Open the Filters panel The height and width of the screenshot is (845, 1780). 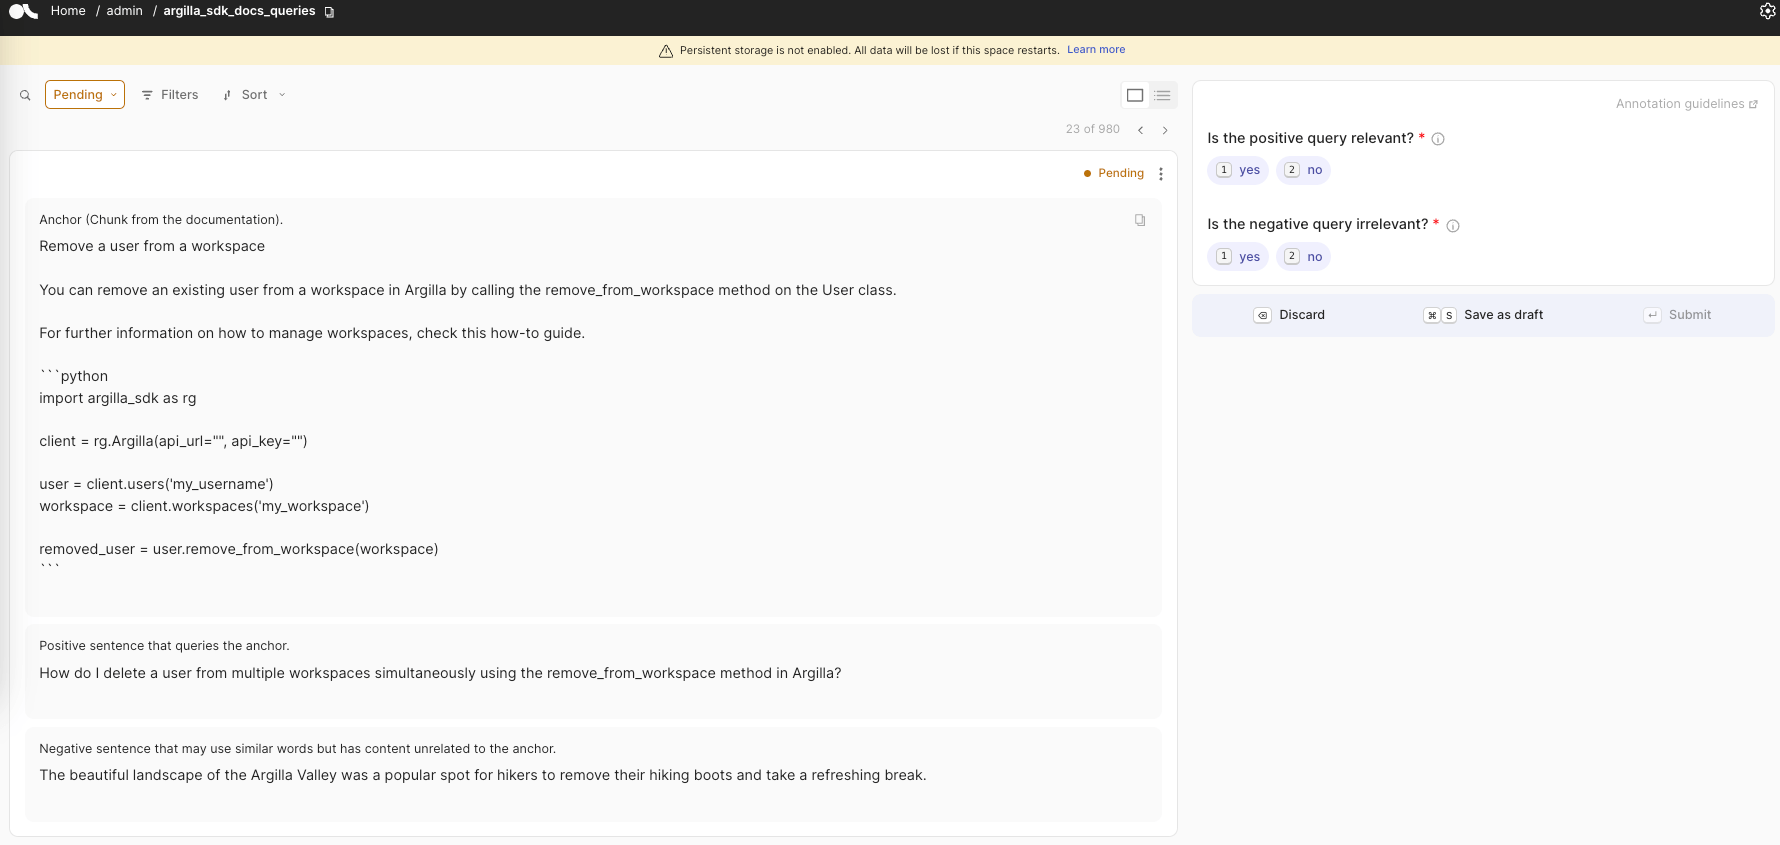coord(170,95)
